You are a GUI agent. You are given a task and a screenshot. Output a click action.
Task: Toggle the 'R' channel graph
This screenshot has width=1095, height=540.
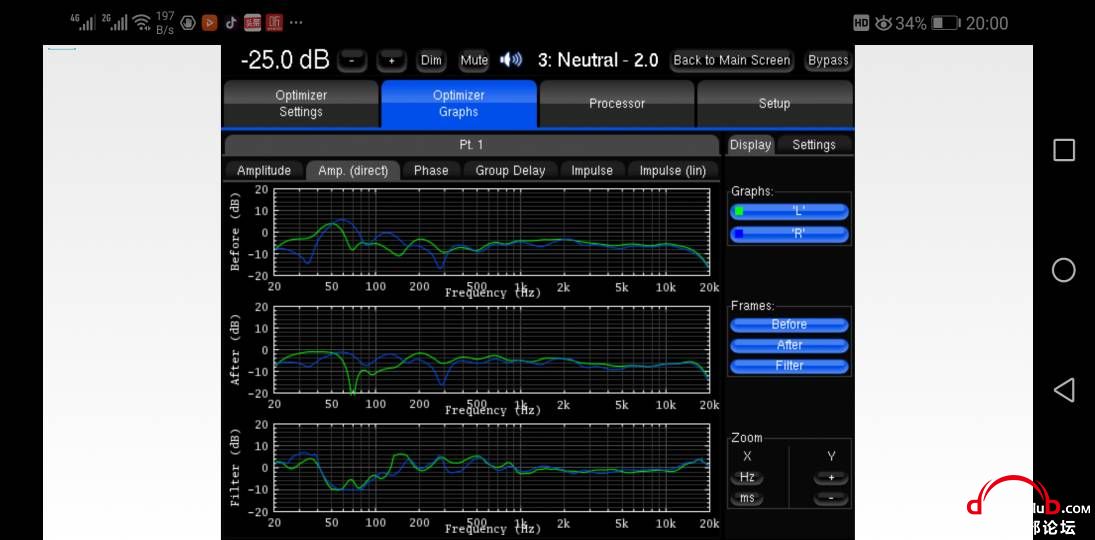[789, 234]
